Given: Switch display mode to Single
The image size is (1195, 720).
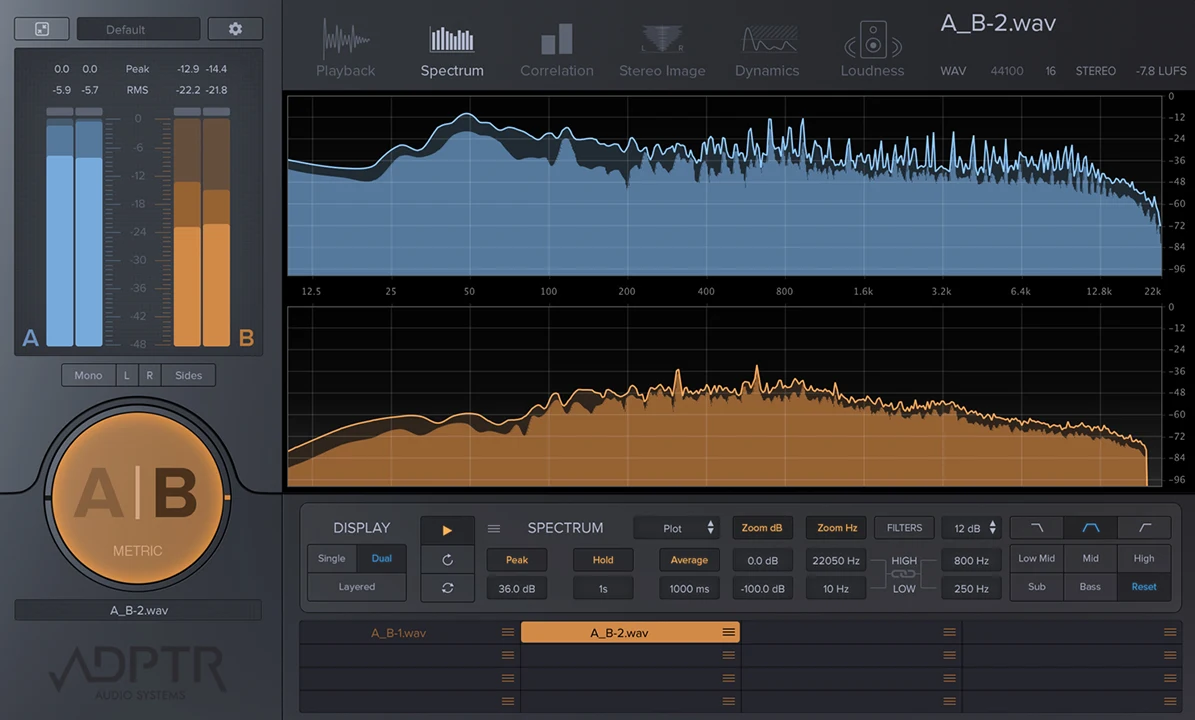Looking at the screenshot, I should coord(332,559).
